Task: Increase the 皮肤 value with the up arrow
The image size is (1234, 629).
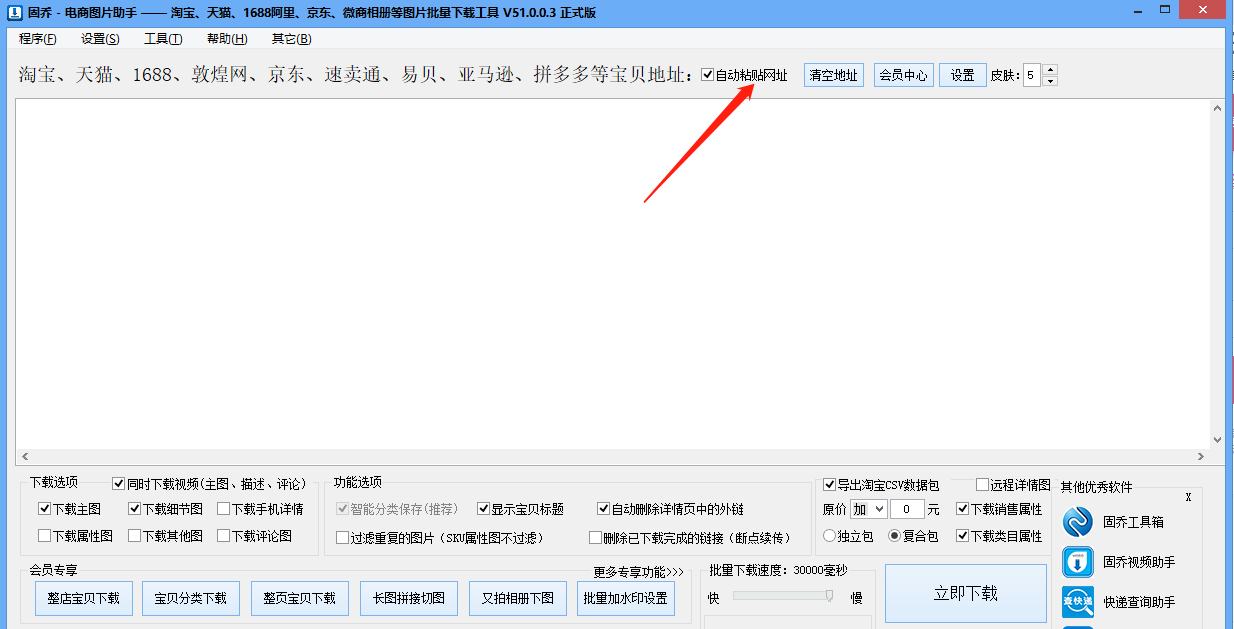Action: (1050, 70)
